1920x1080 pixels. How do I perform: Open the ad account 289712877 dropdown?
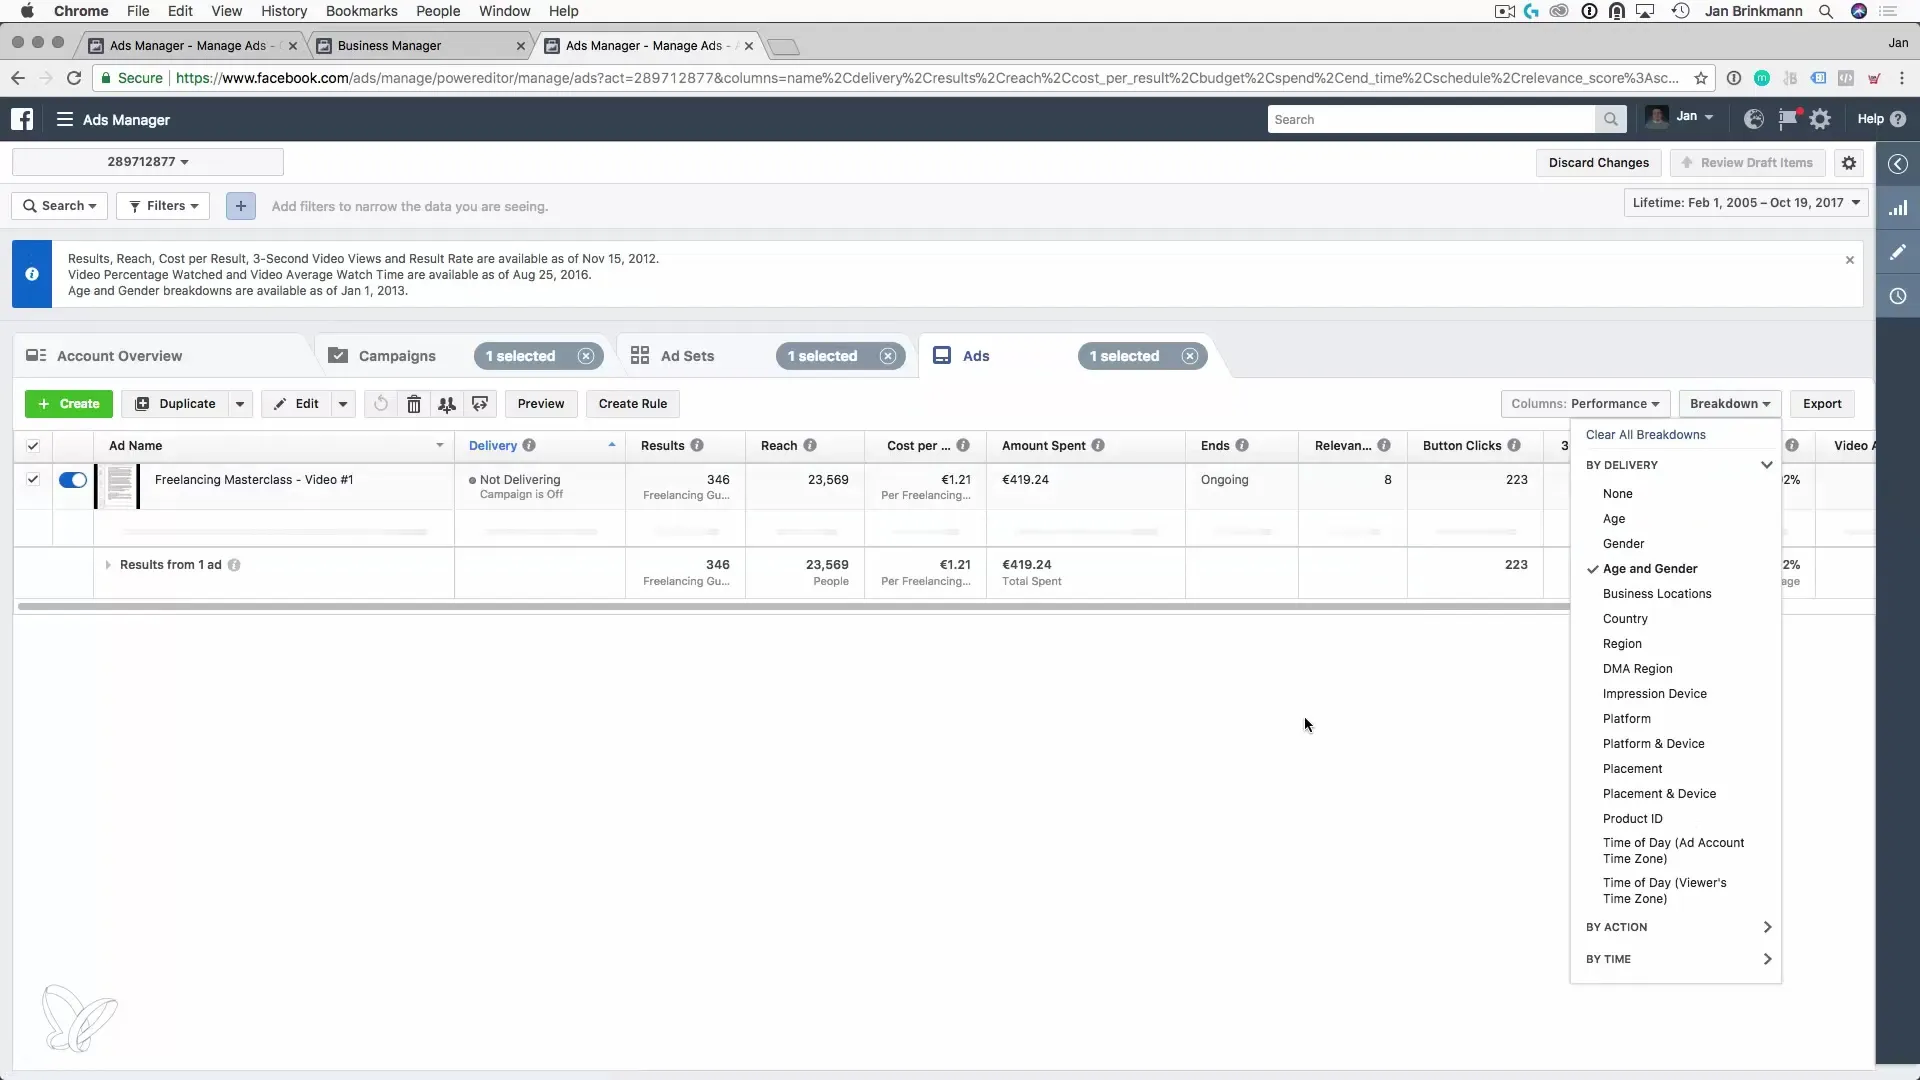[148, 162]
